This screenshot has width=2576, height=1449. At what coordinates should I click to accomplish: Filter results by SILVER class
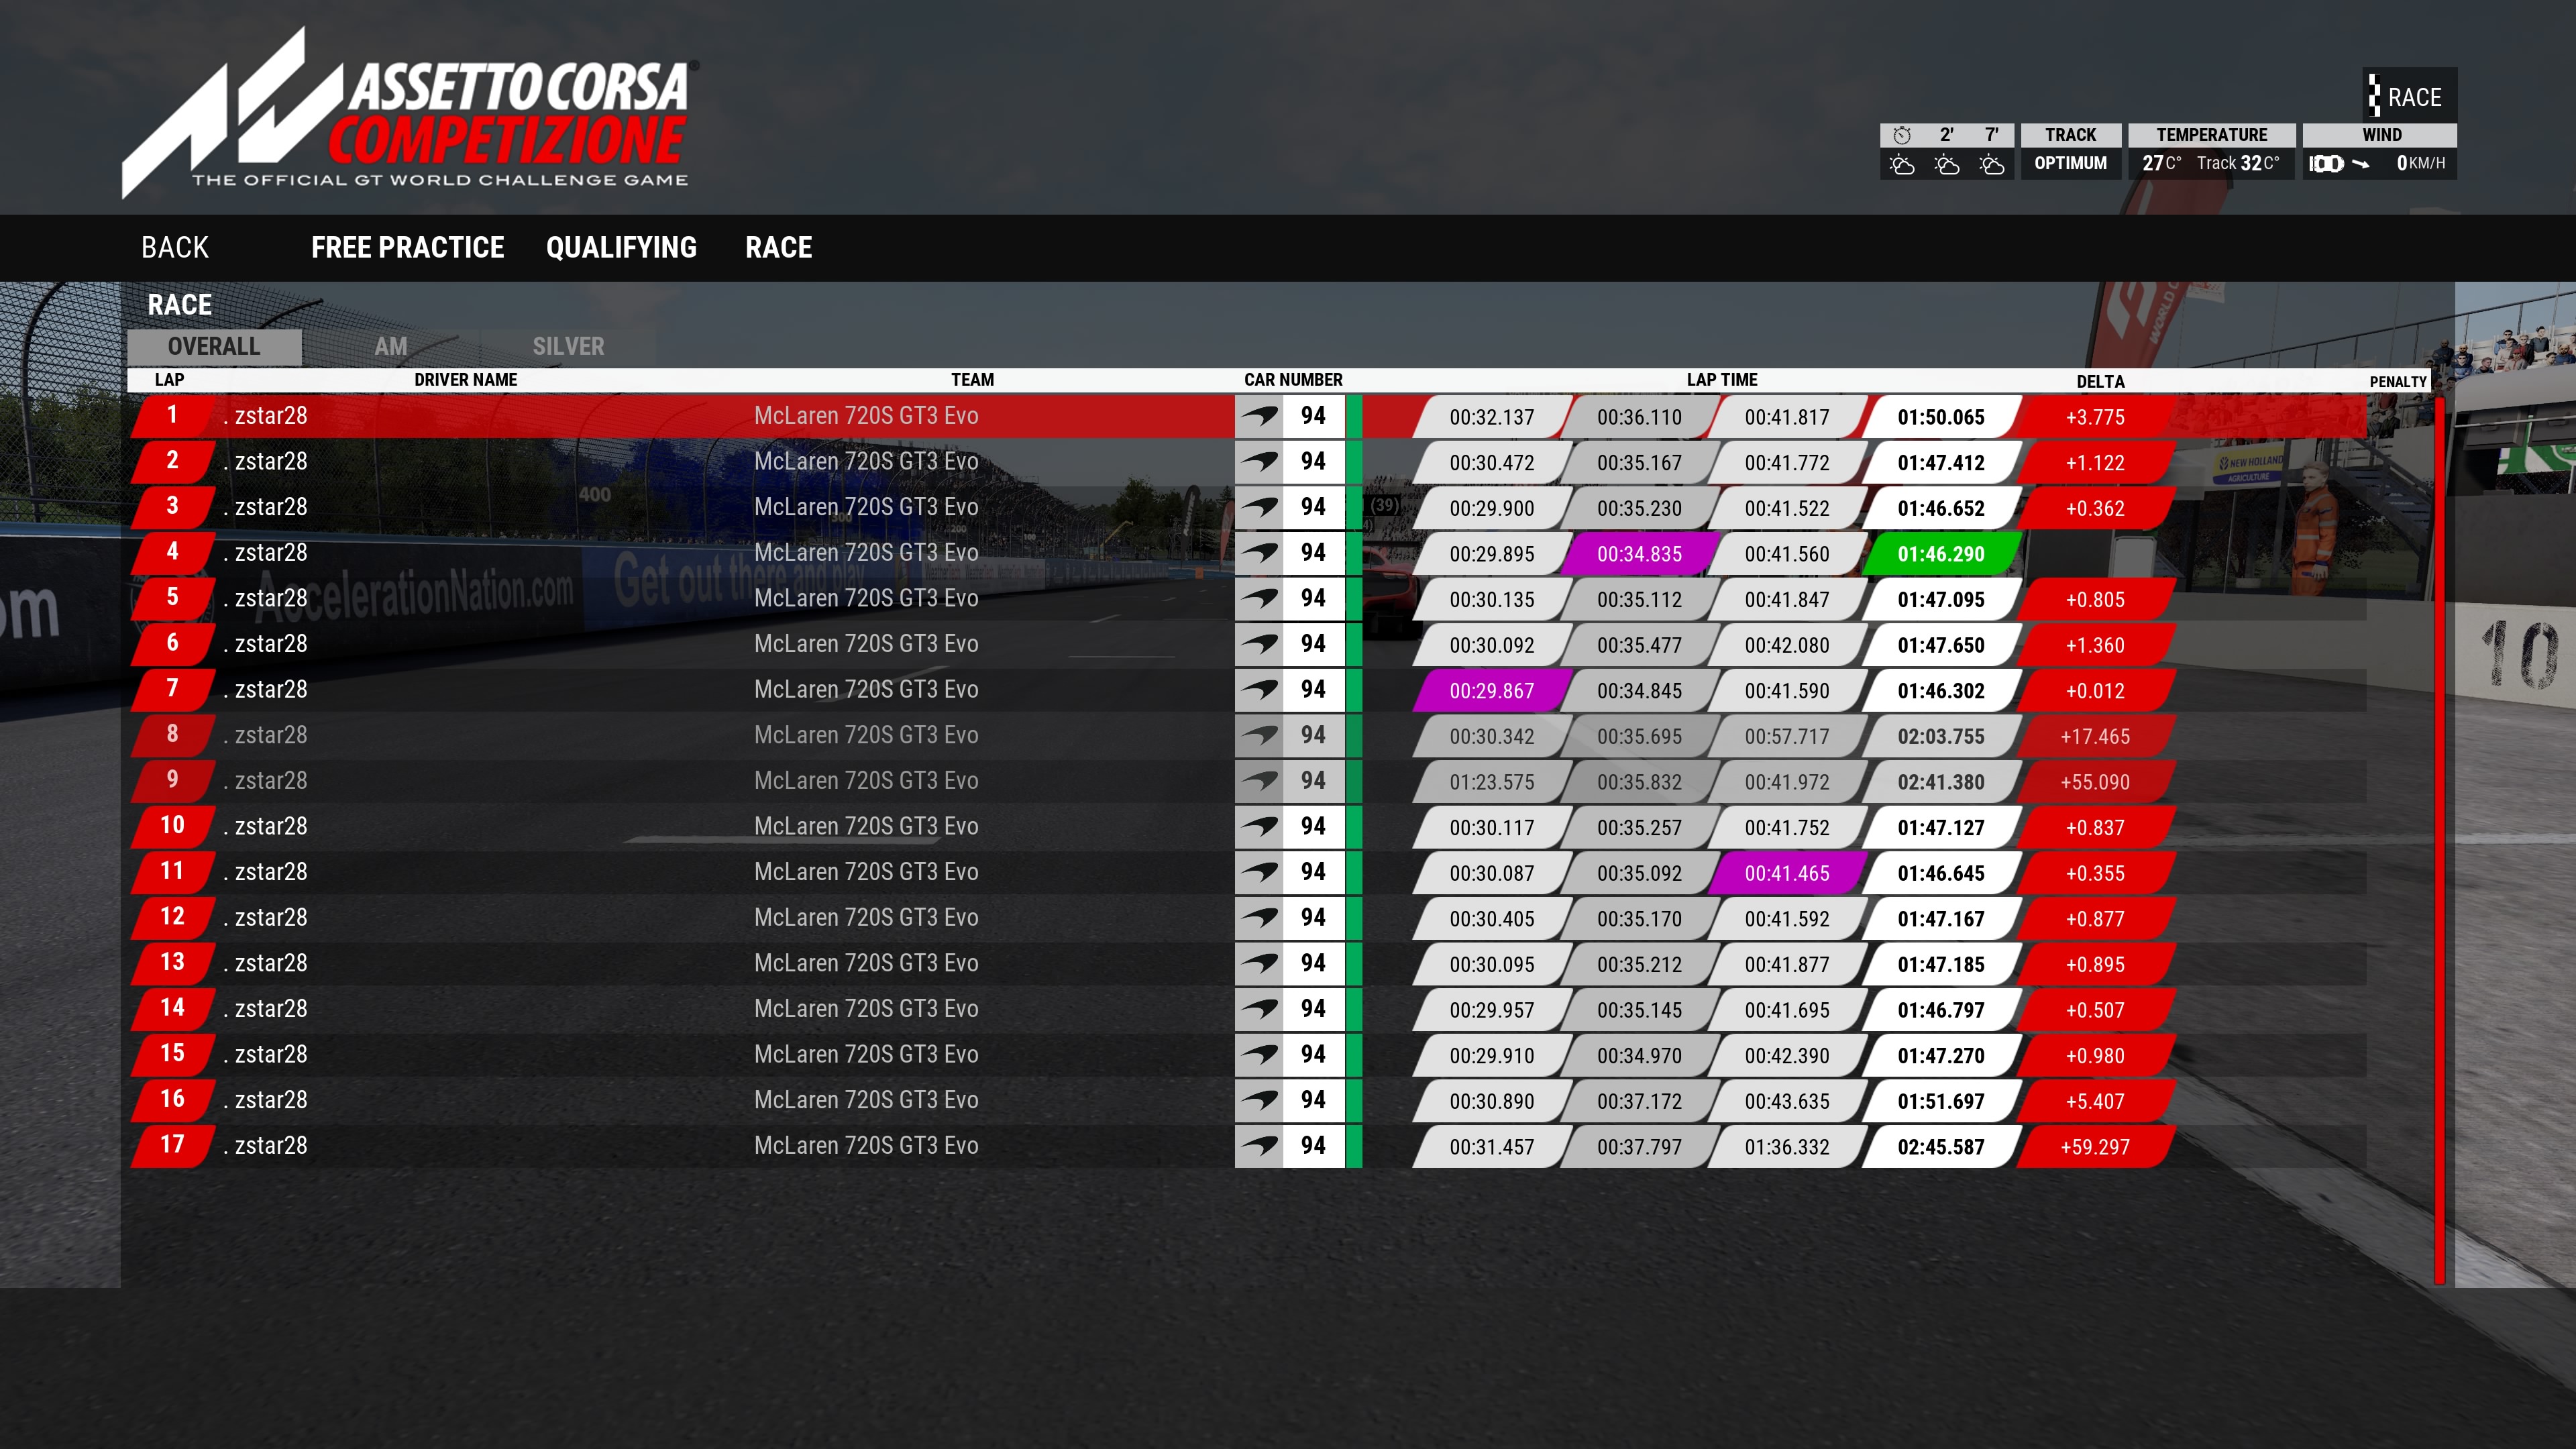click(568, 346)
